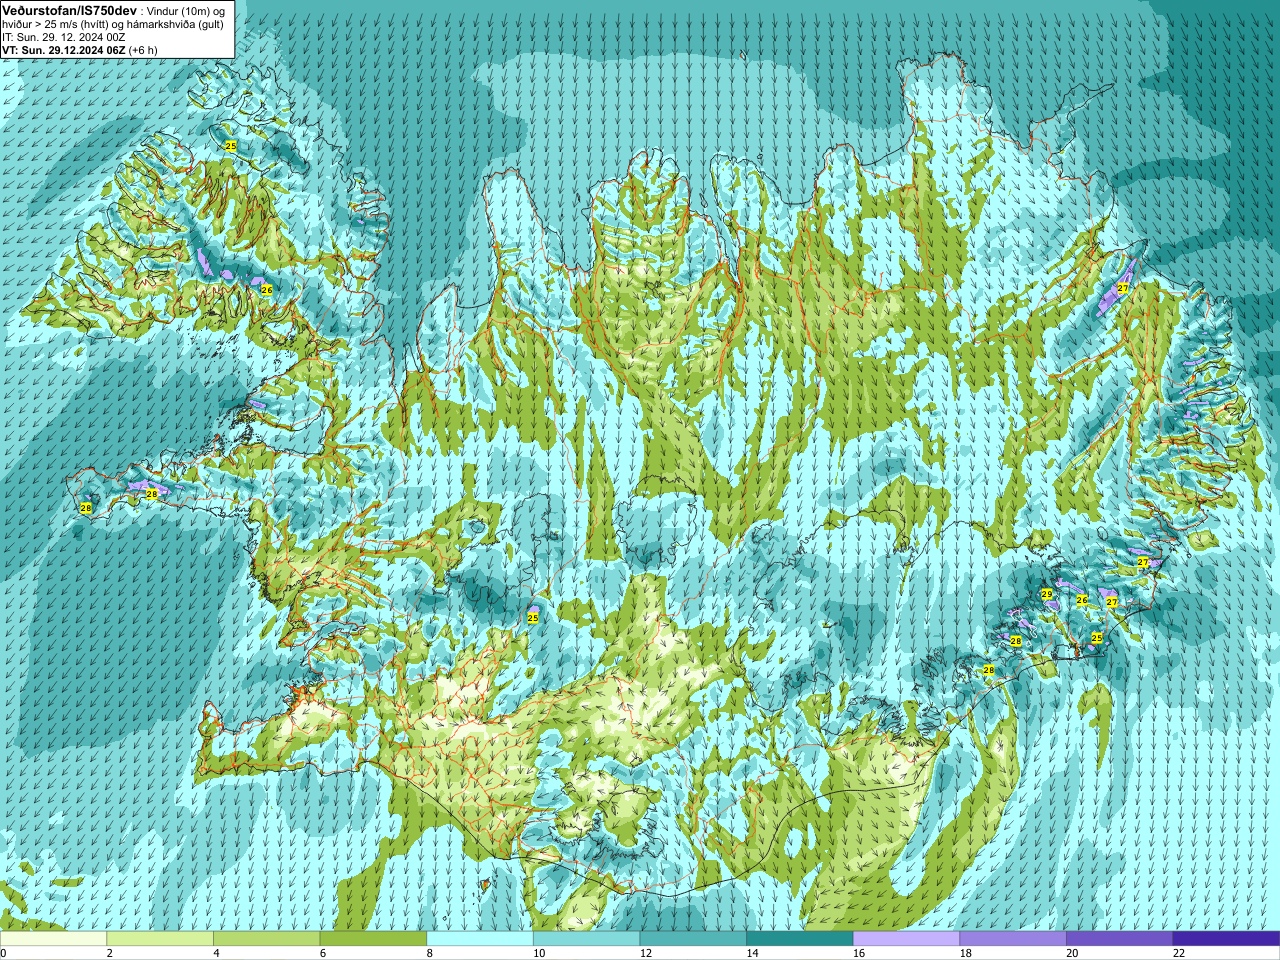Select the lavender 16–18 m/s legend swatch
Screen dimensions: 1280x960
coord(906,939)
